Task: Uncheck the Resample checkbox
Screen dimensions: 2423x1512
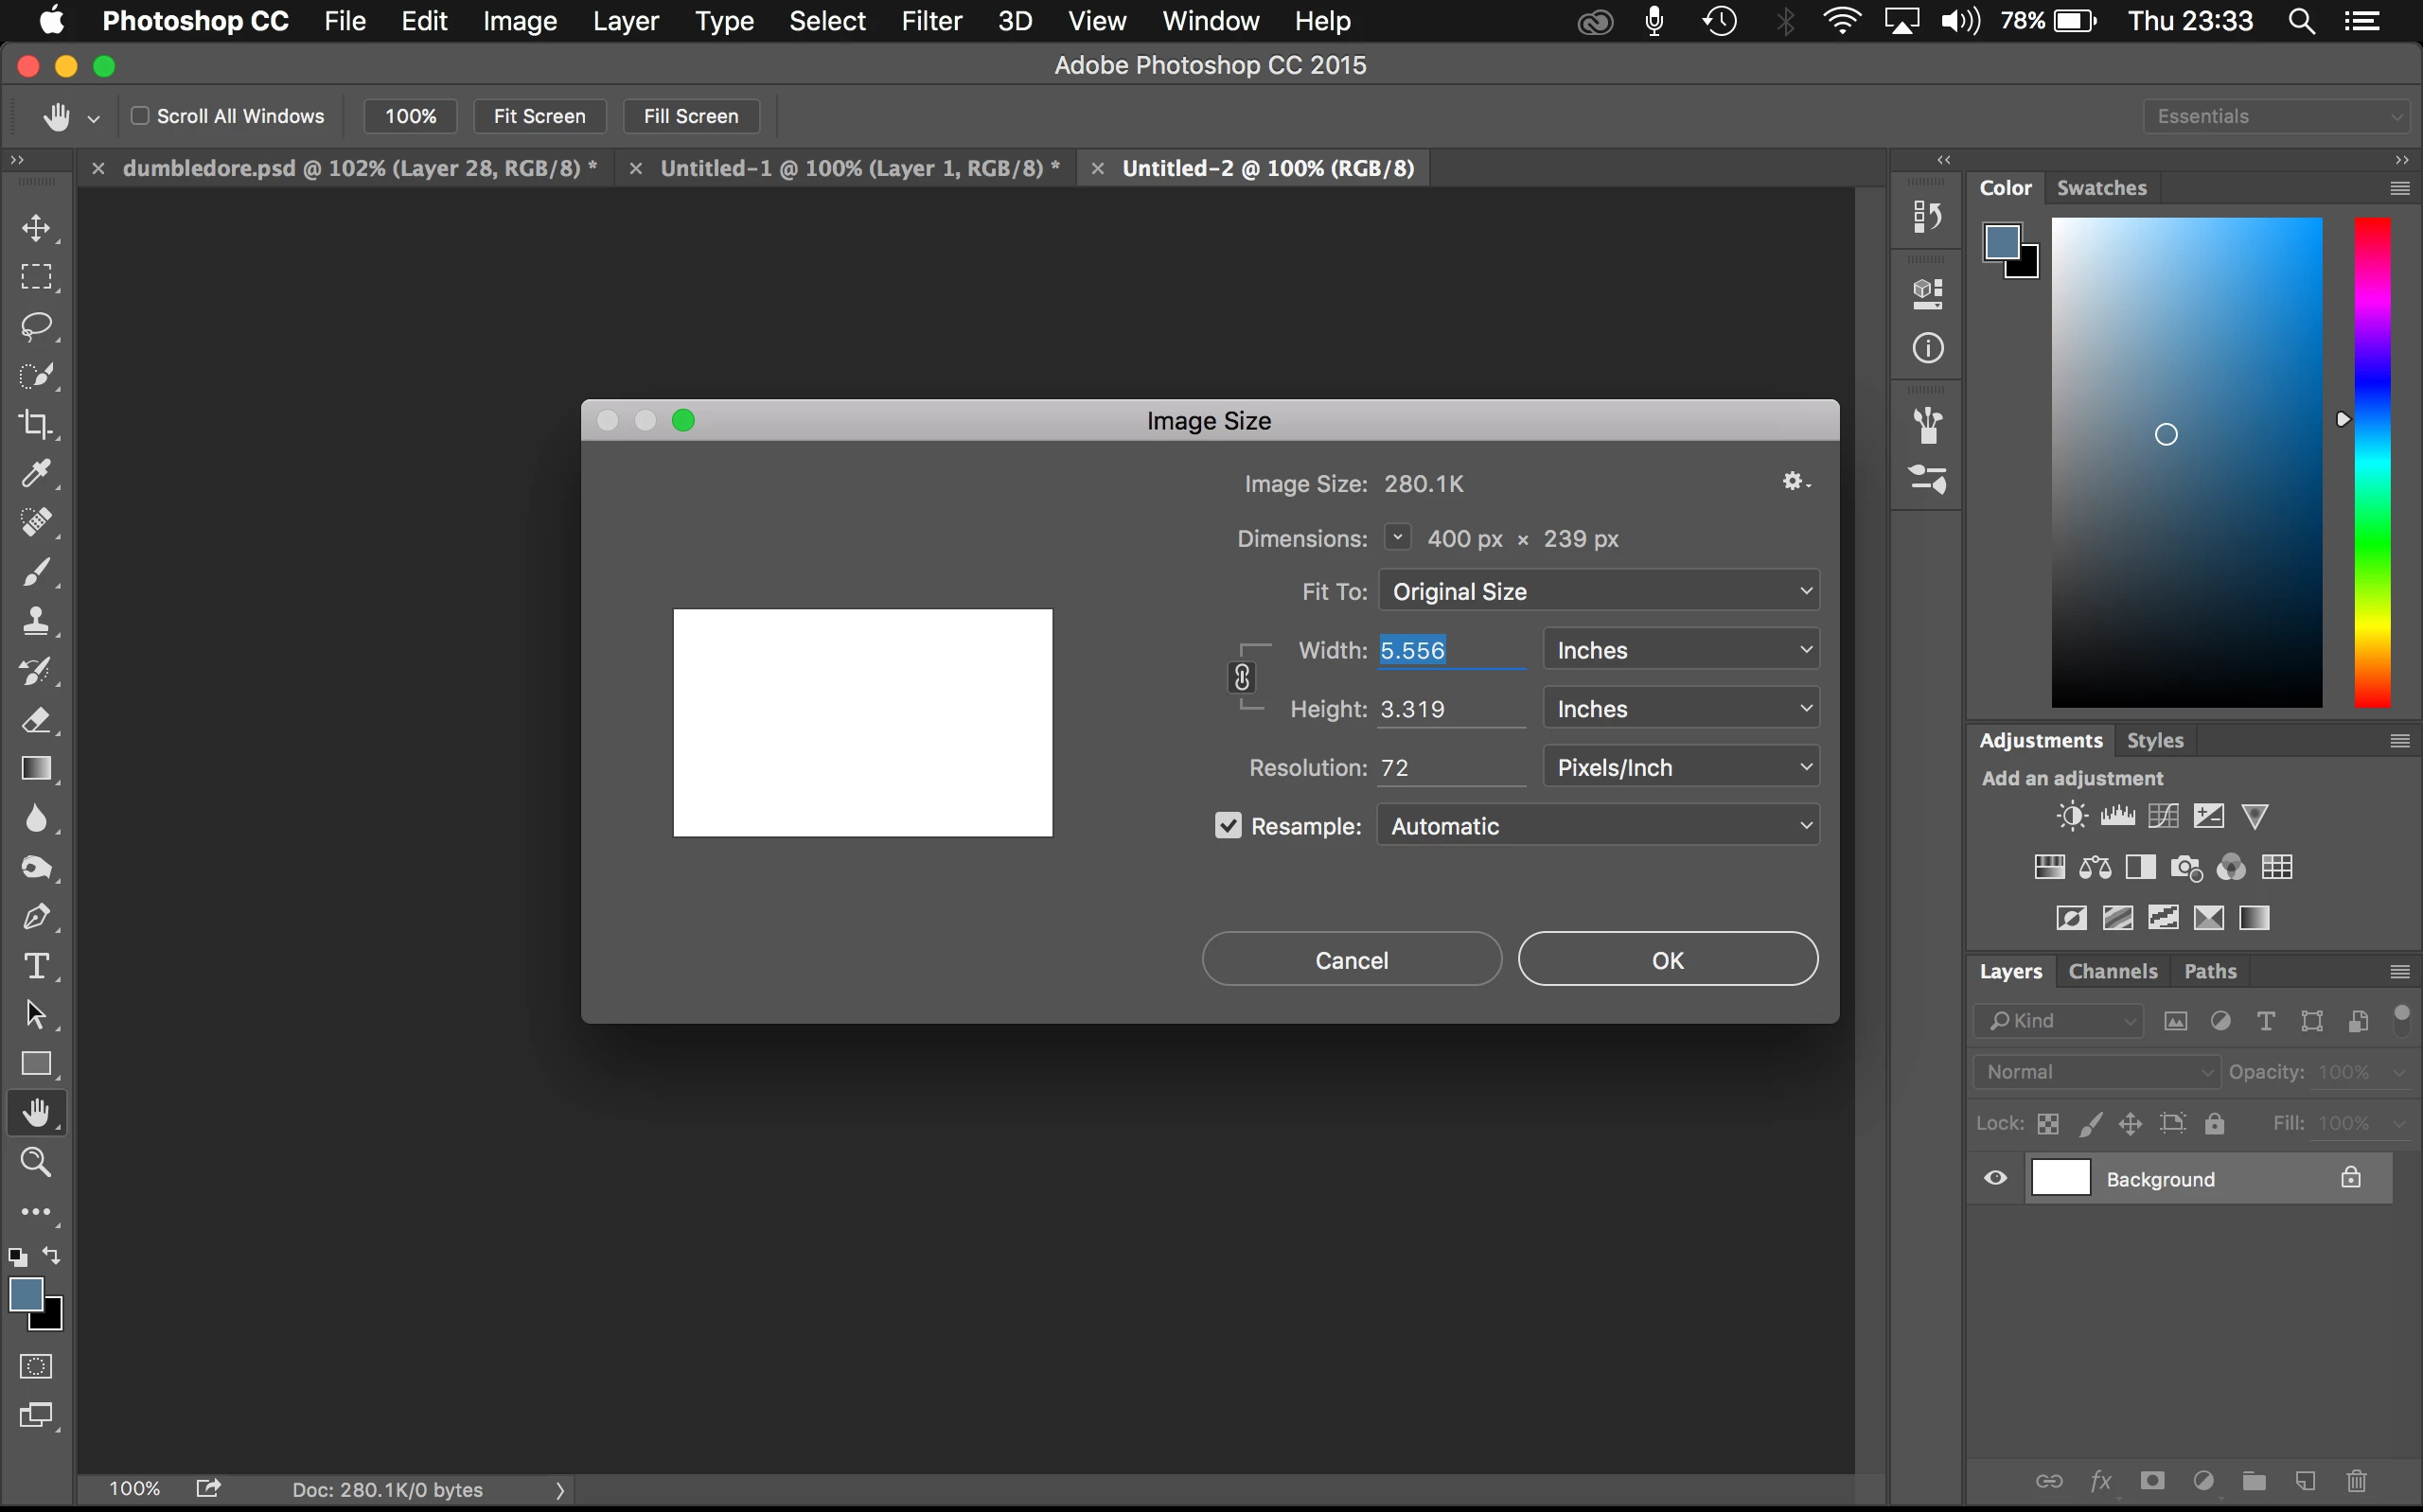Action: click(x=1228, y=825)
